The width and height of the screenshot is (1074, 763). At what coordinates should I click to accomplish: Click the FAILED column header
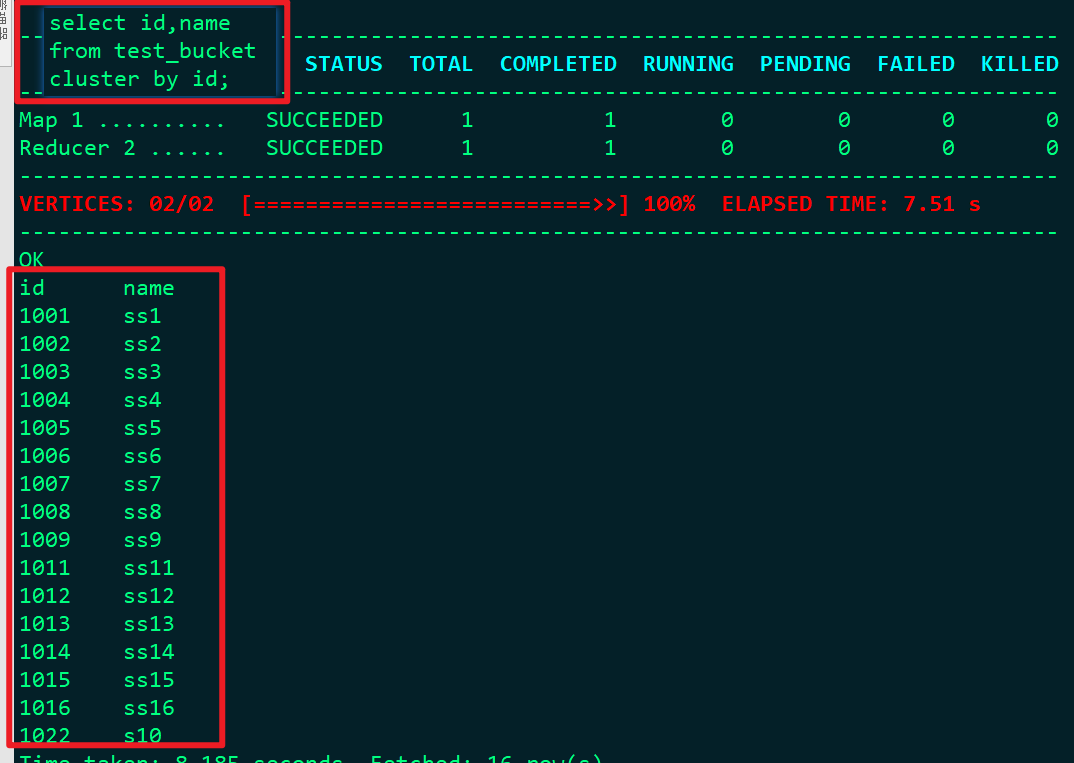tap(916, 64)
